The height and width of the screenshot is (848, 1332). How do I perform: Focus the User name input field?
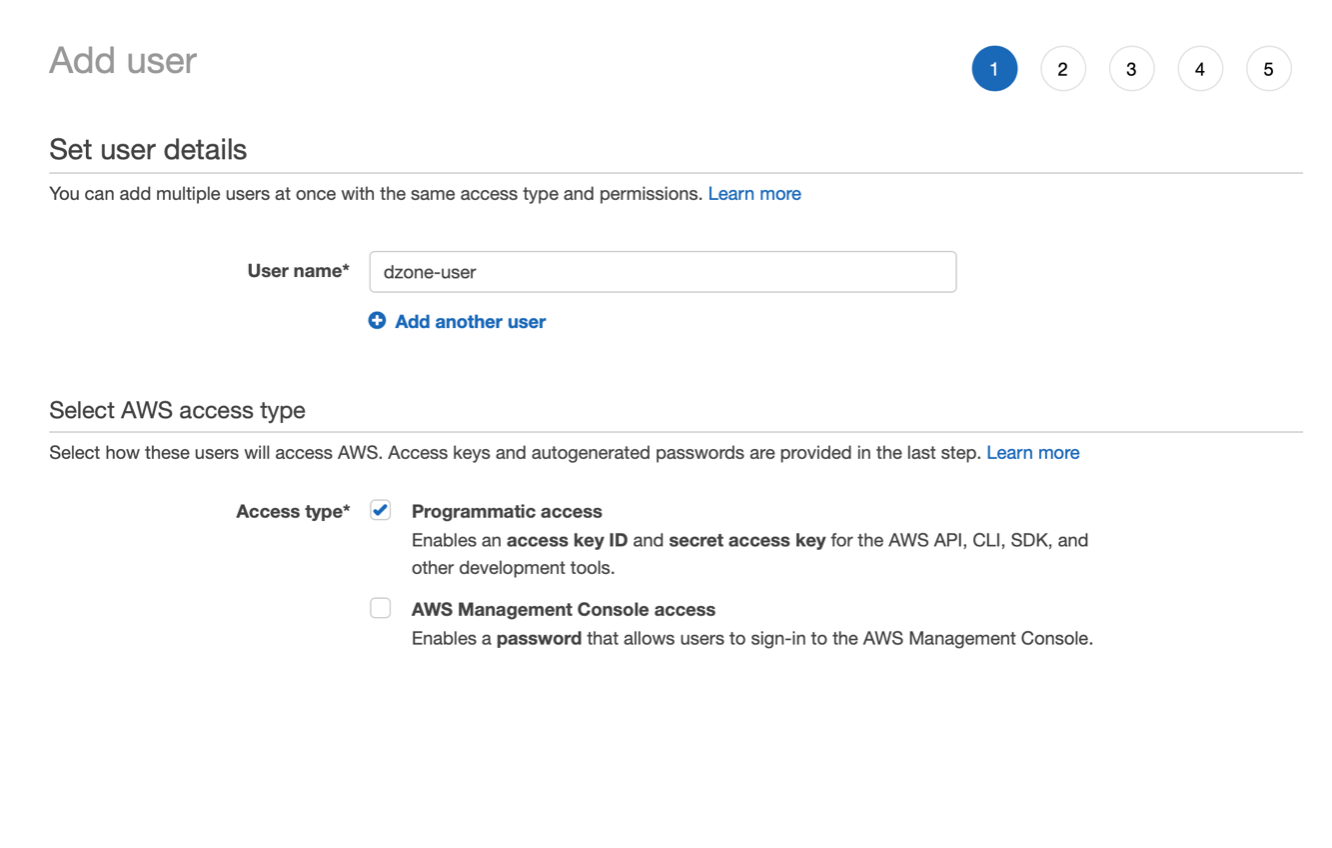coord(662,272)
